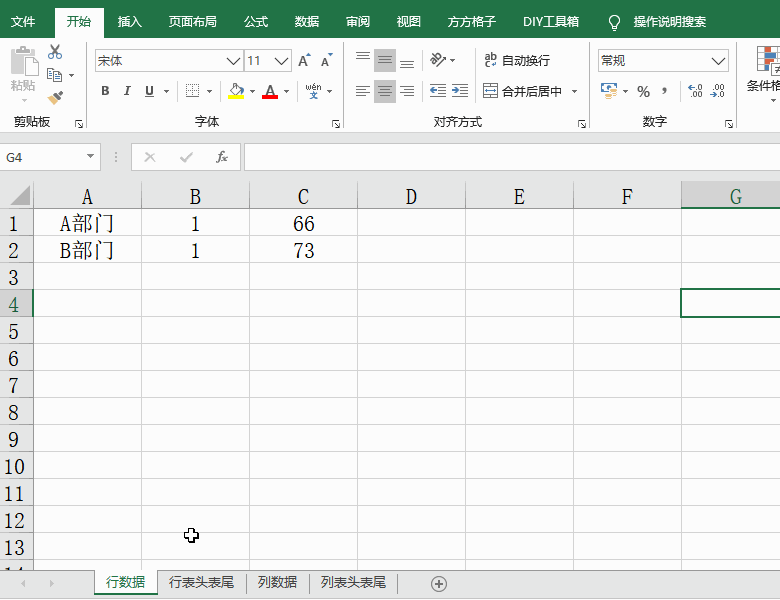
Task: Switch to the 列数据 sheet tab
Action: pos(277,582)
